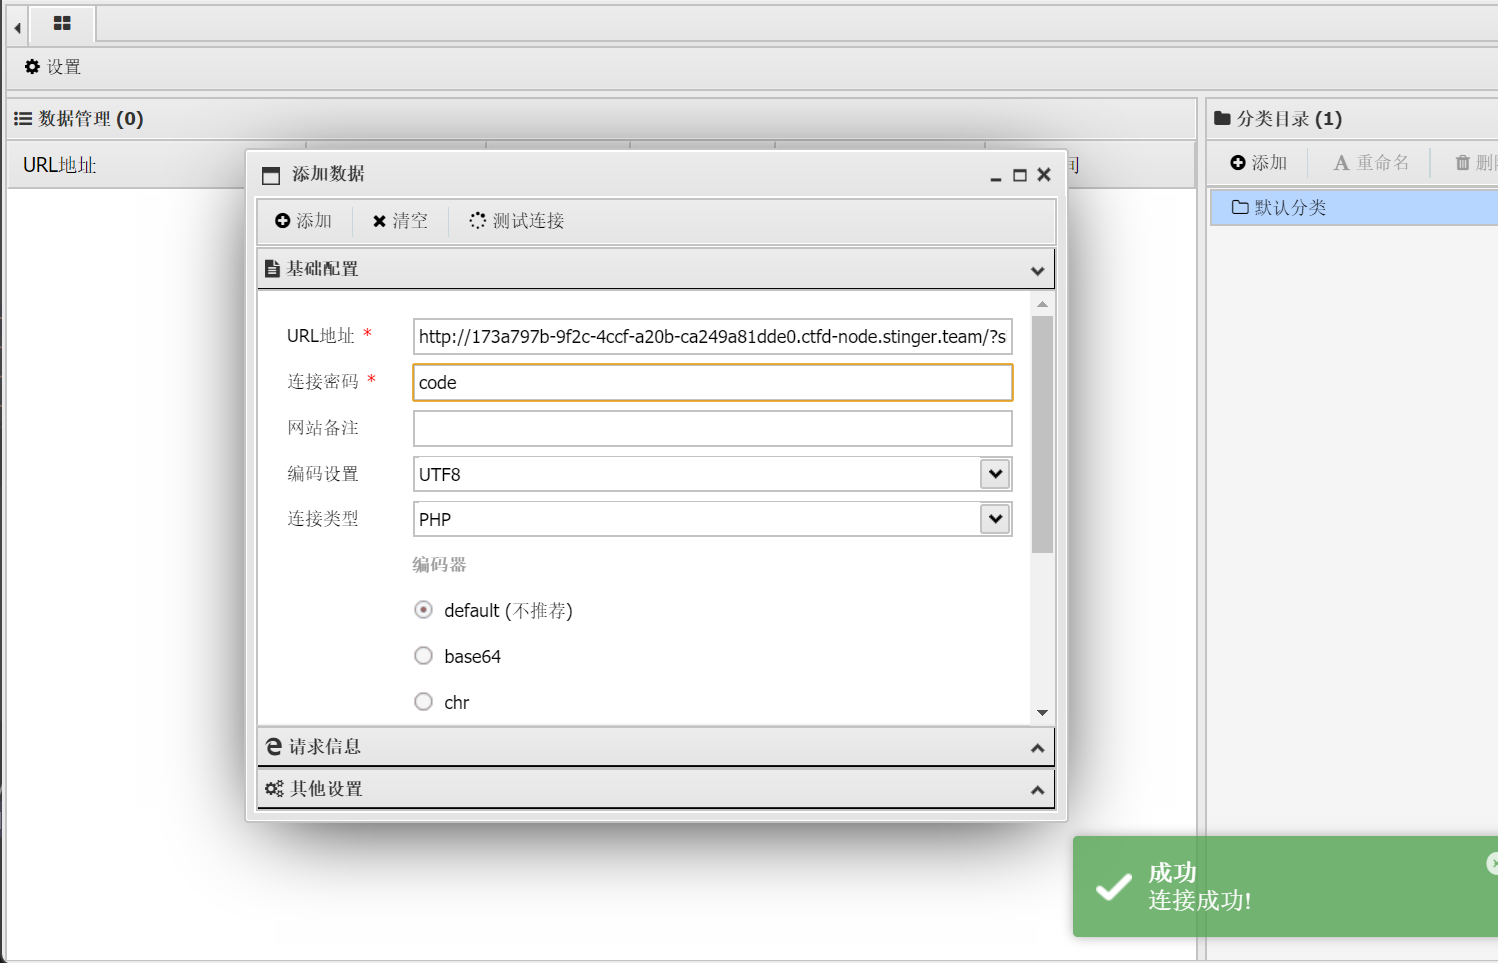Click the grid home tab icon

[x=62, y=23]
